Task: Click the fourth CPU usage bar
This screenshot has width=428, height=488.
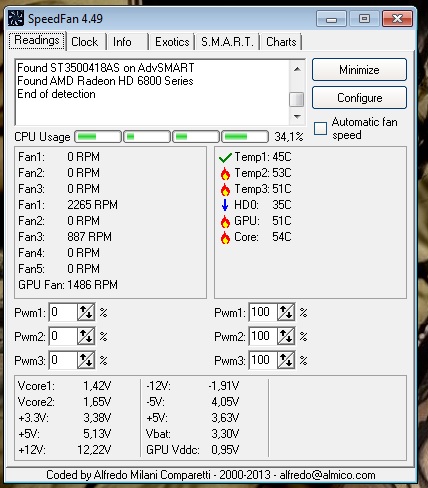Action: pos(245,137)
